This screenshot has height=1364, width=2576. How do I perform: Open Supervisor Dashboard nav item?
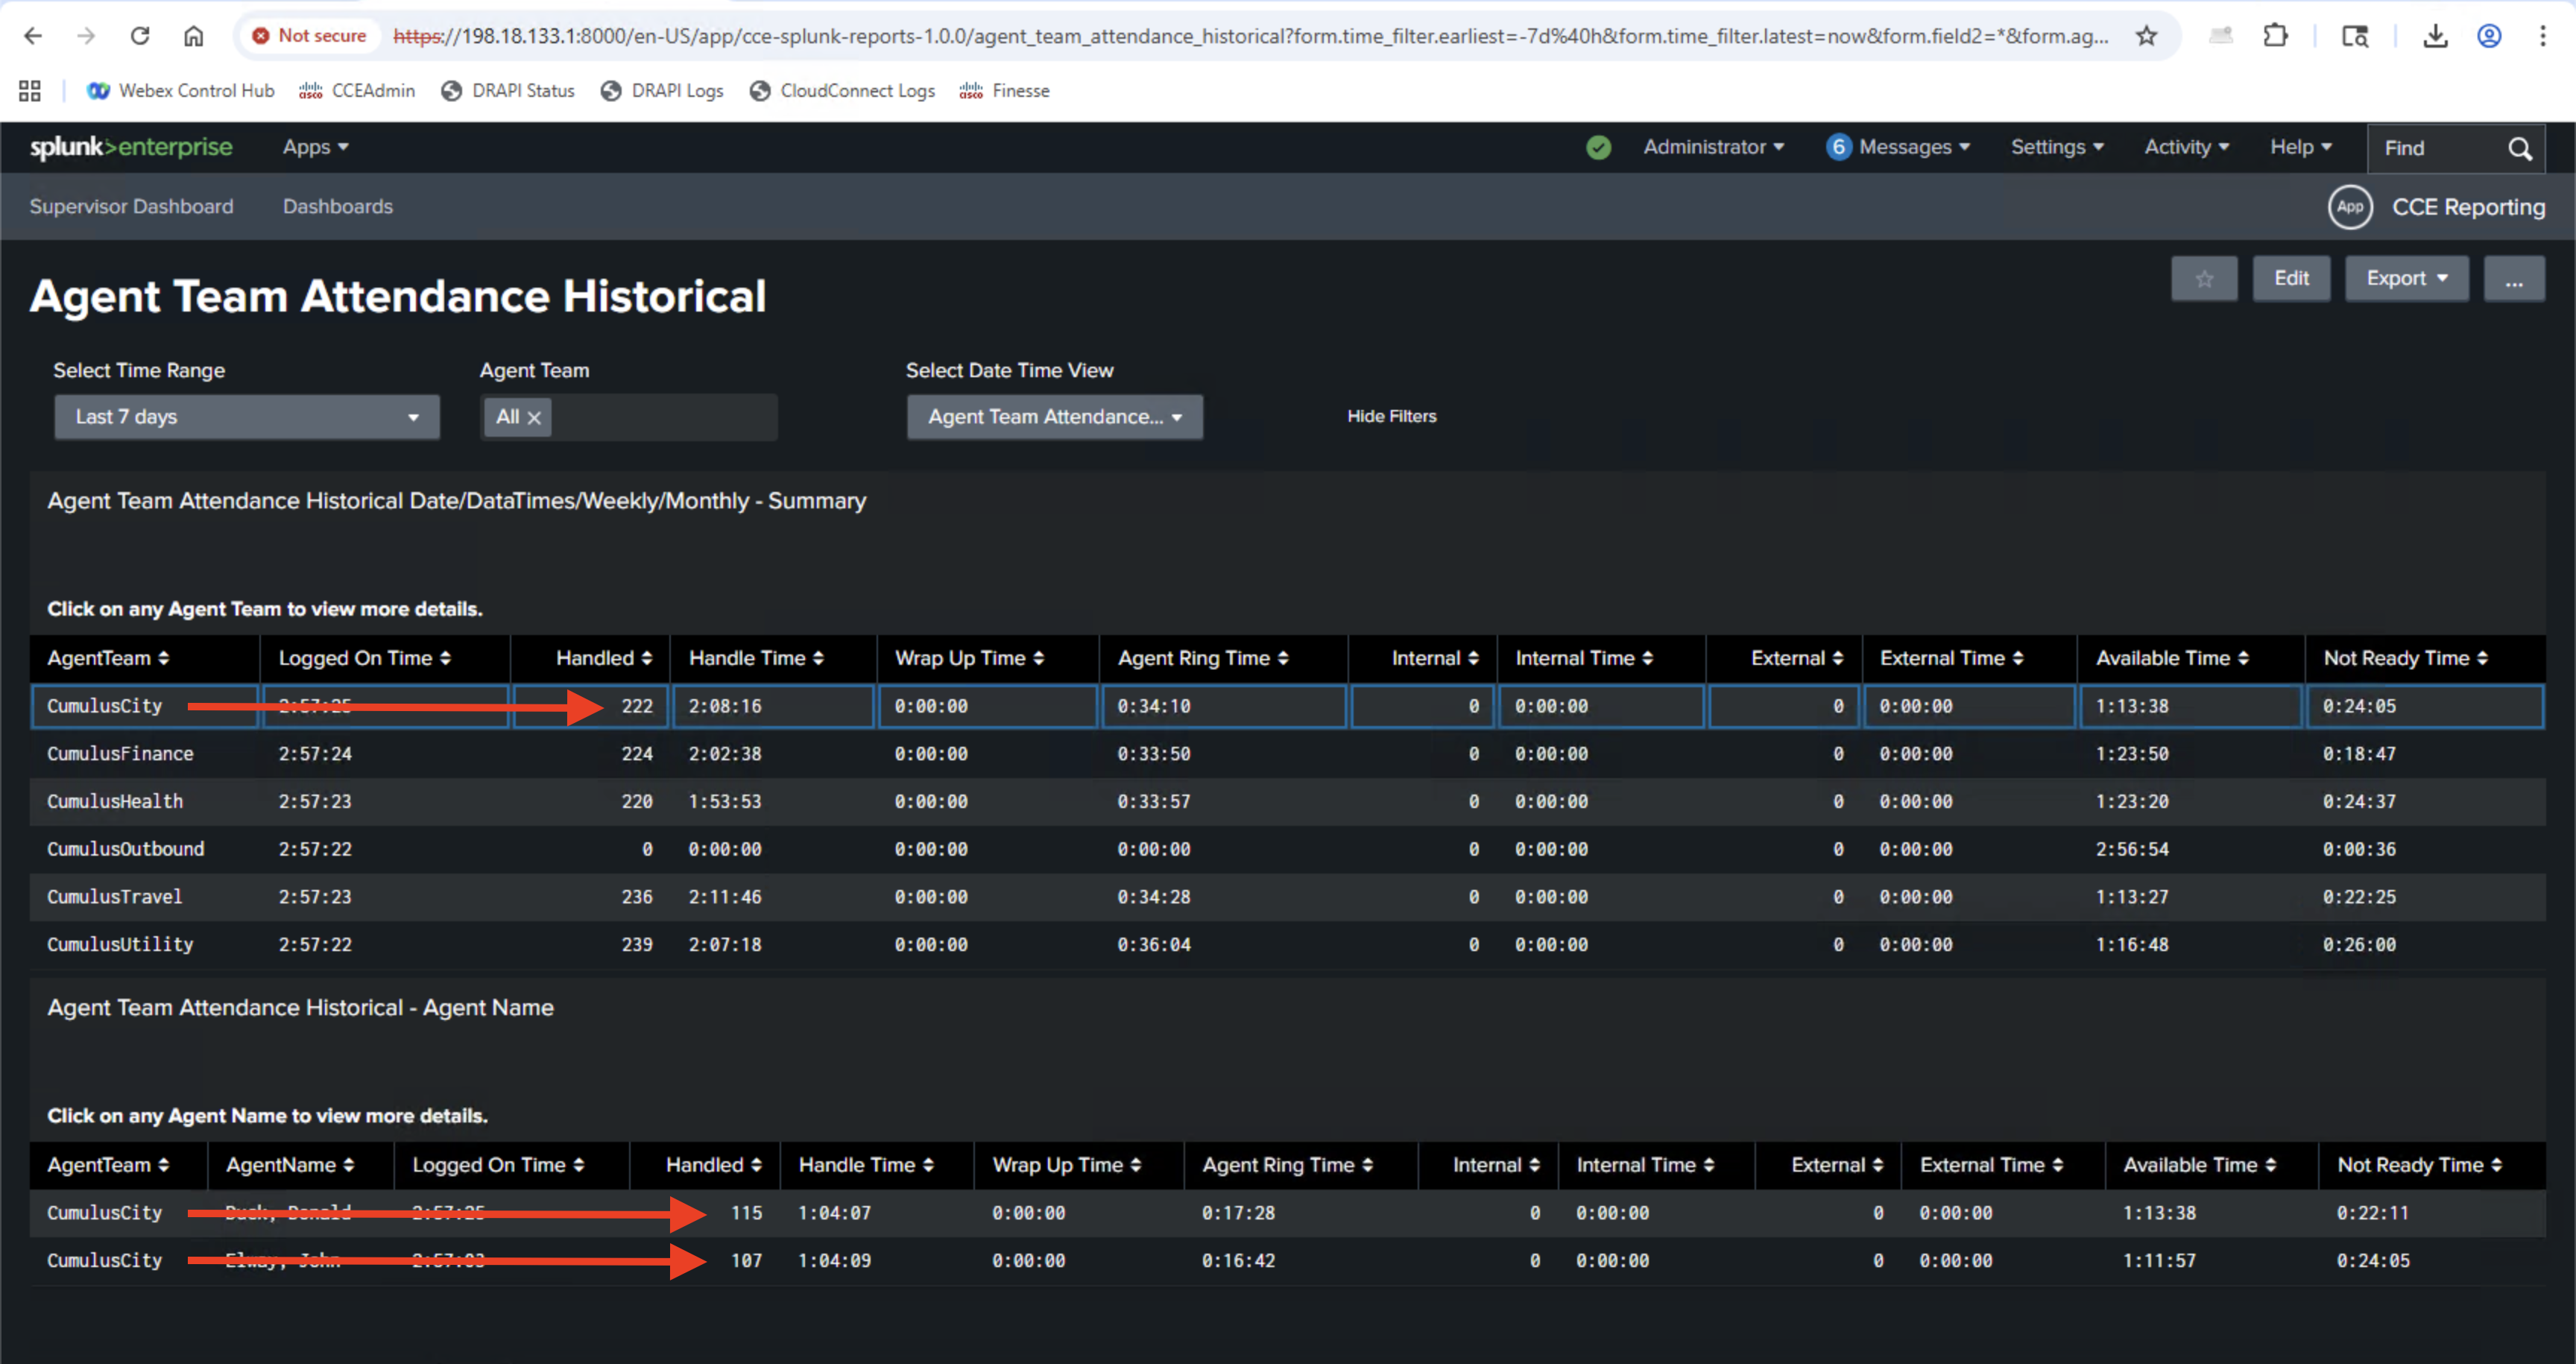(x=131, y=206)
